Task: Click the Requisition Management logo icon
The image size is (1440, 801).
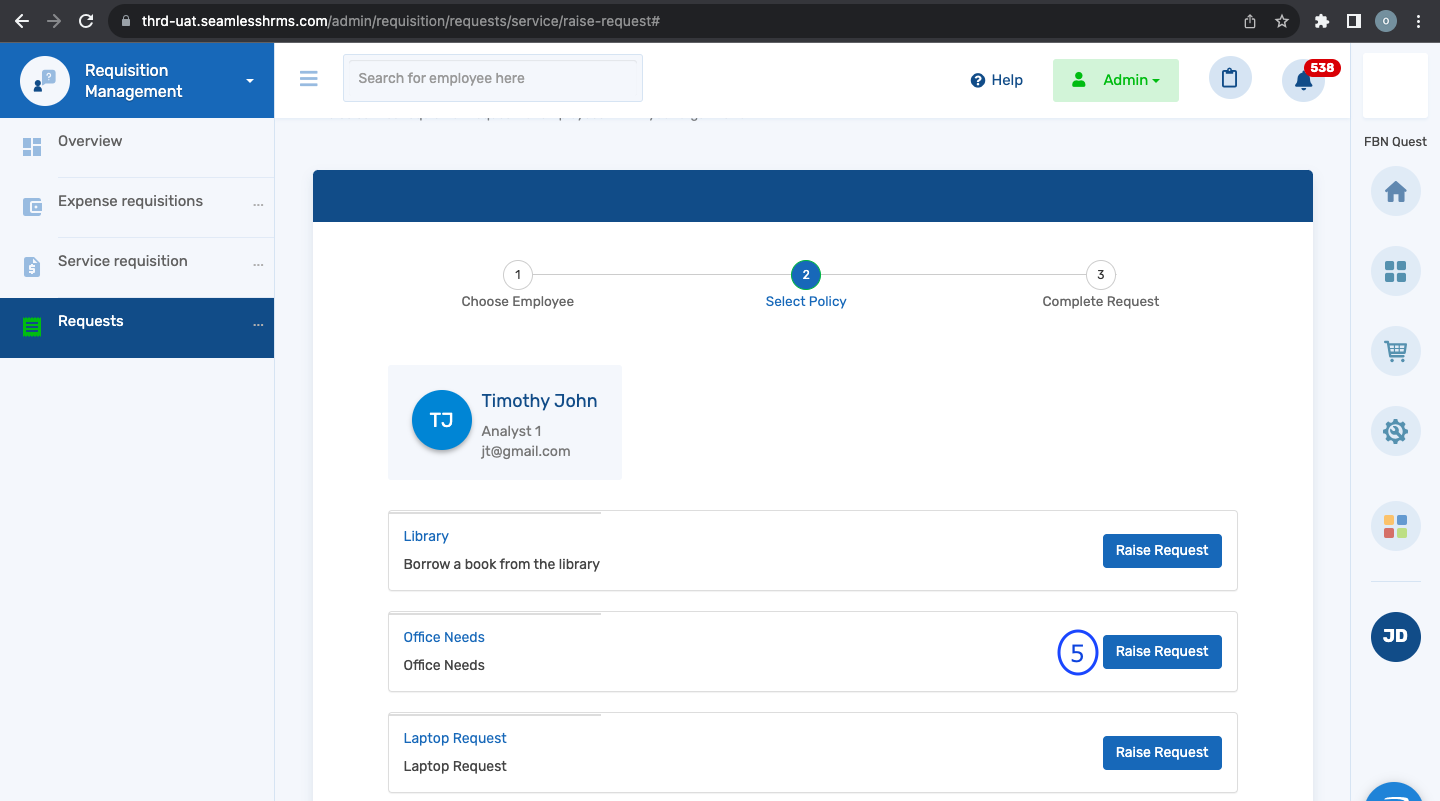Action: [x=44, y=80]
